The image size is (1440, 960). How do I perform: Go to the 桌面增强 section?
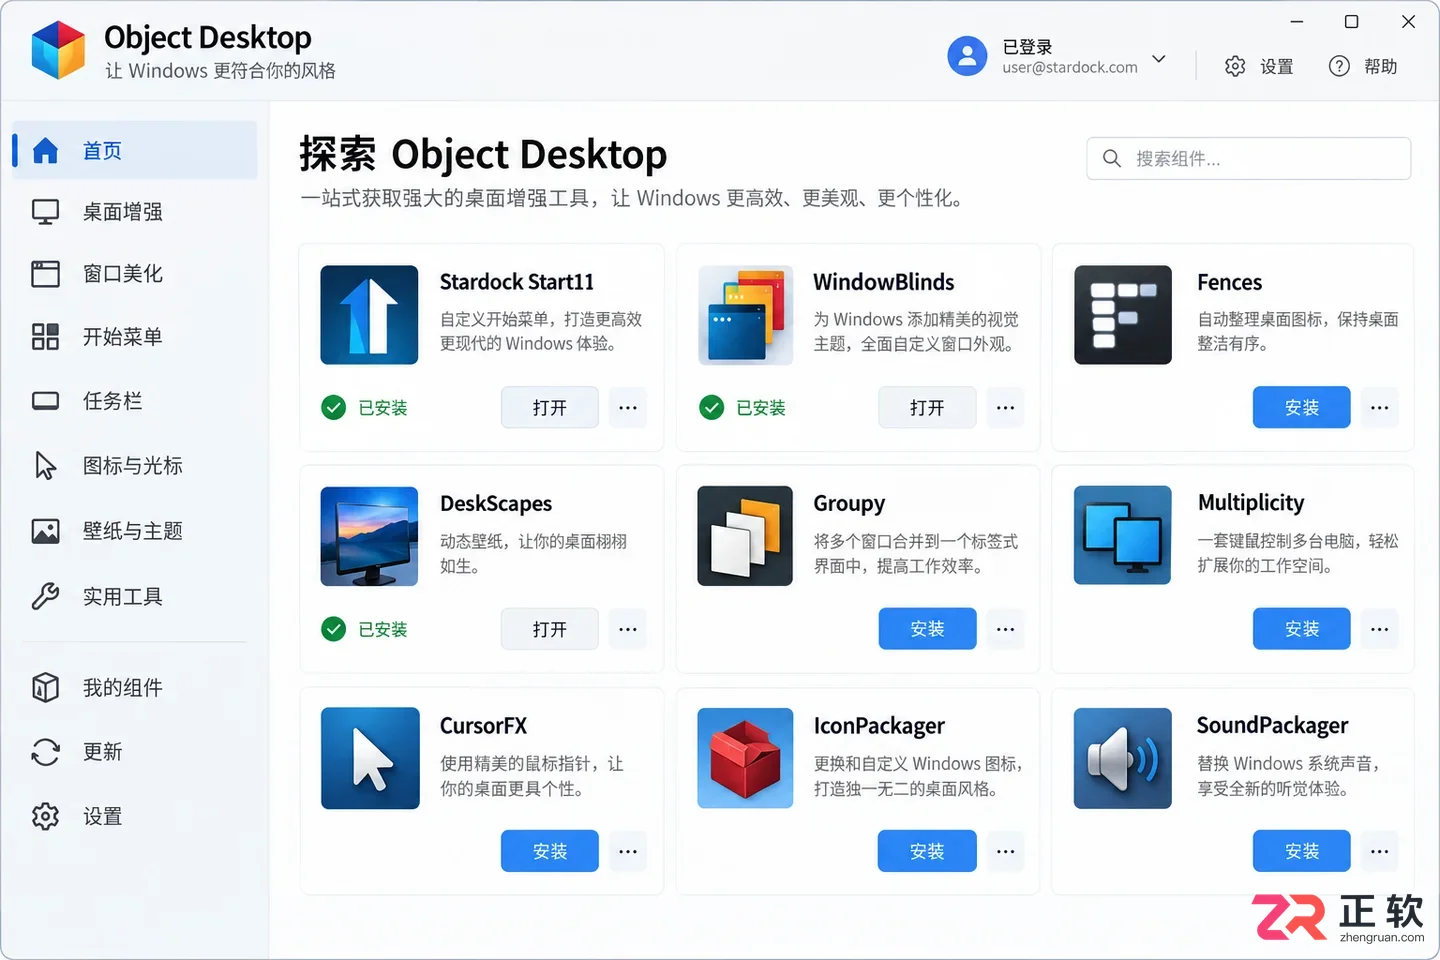pyautogui.click(x=134, y=212)
